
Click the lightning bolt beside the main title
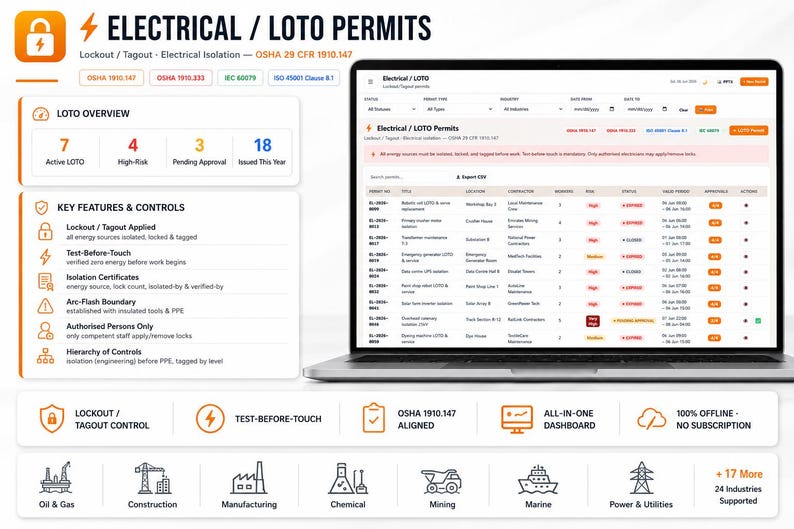pyautogui.click(x=89, y=27)
